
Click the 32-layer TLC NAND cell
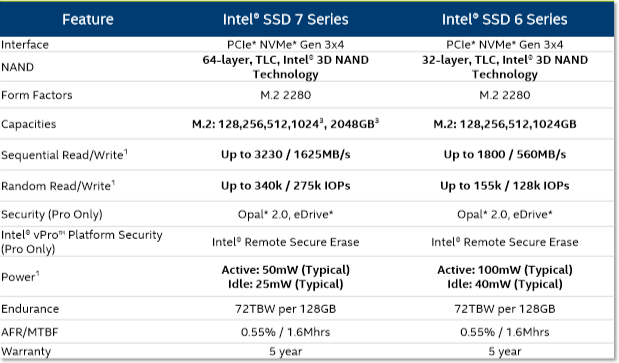tap(505, 67)
